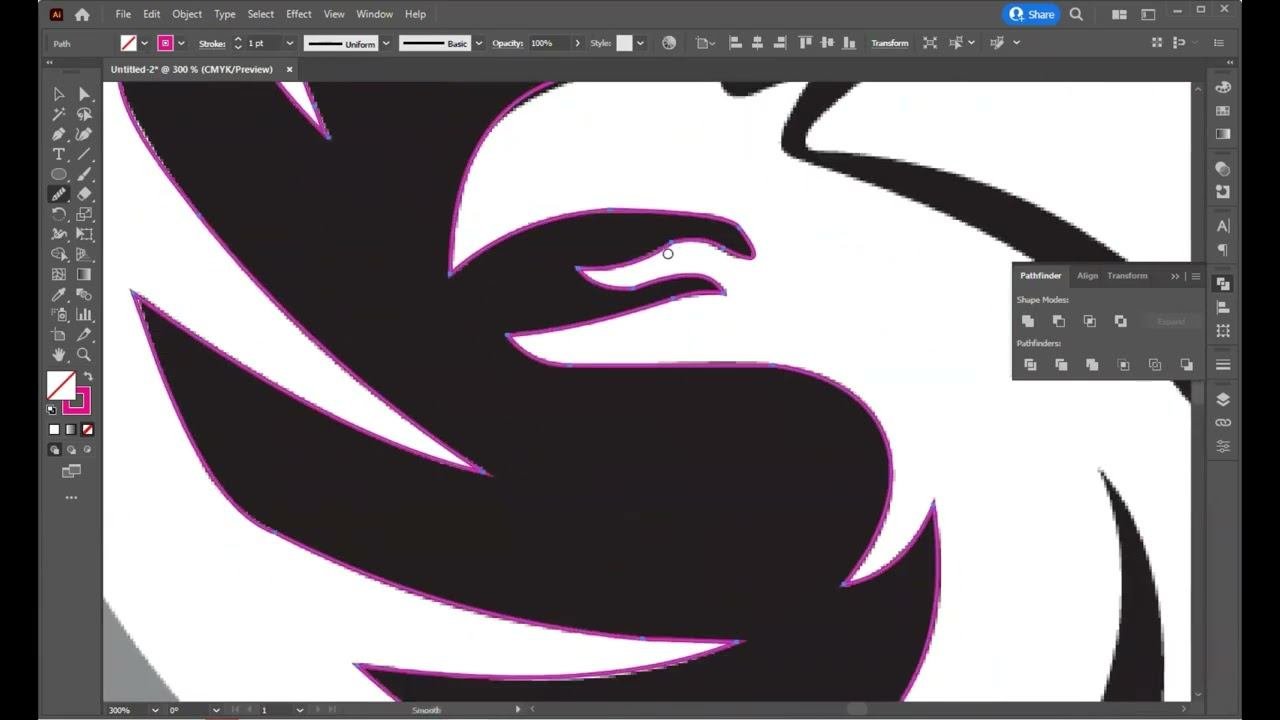This screenshot has height=720, width=1280.
Task: Choose the Ellipse tool
Action: [x=59, y=174]
